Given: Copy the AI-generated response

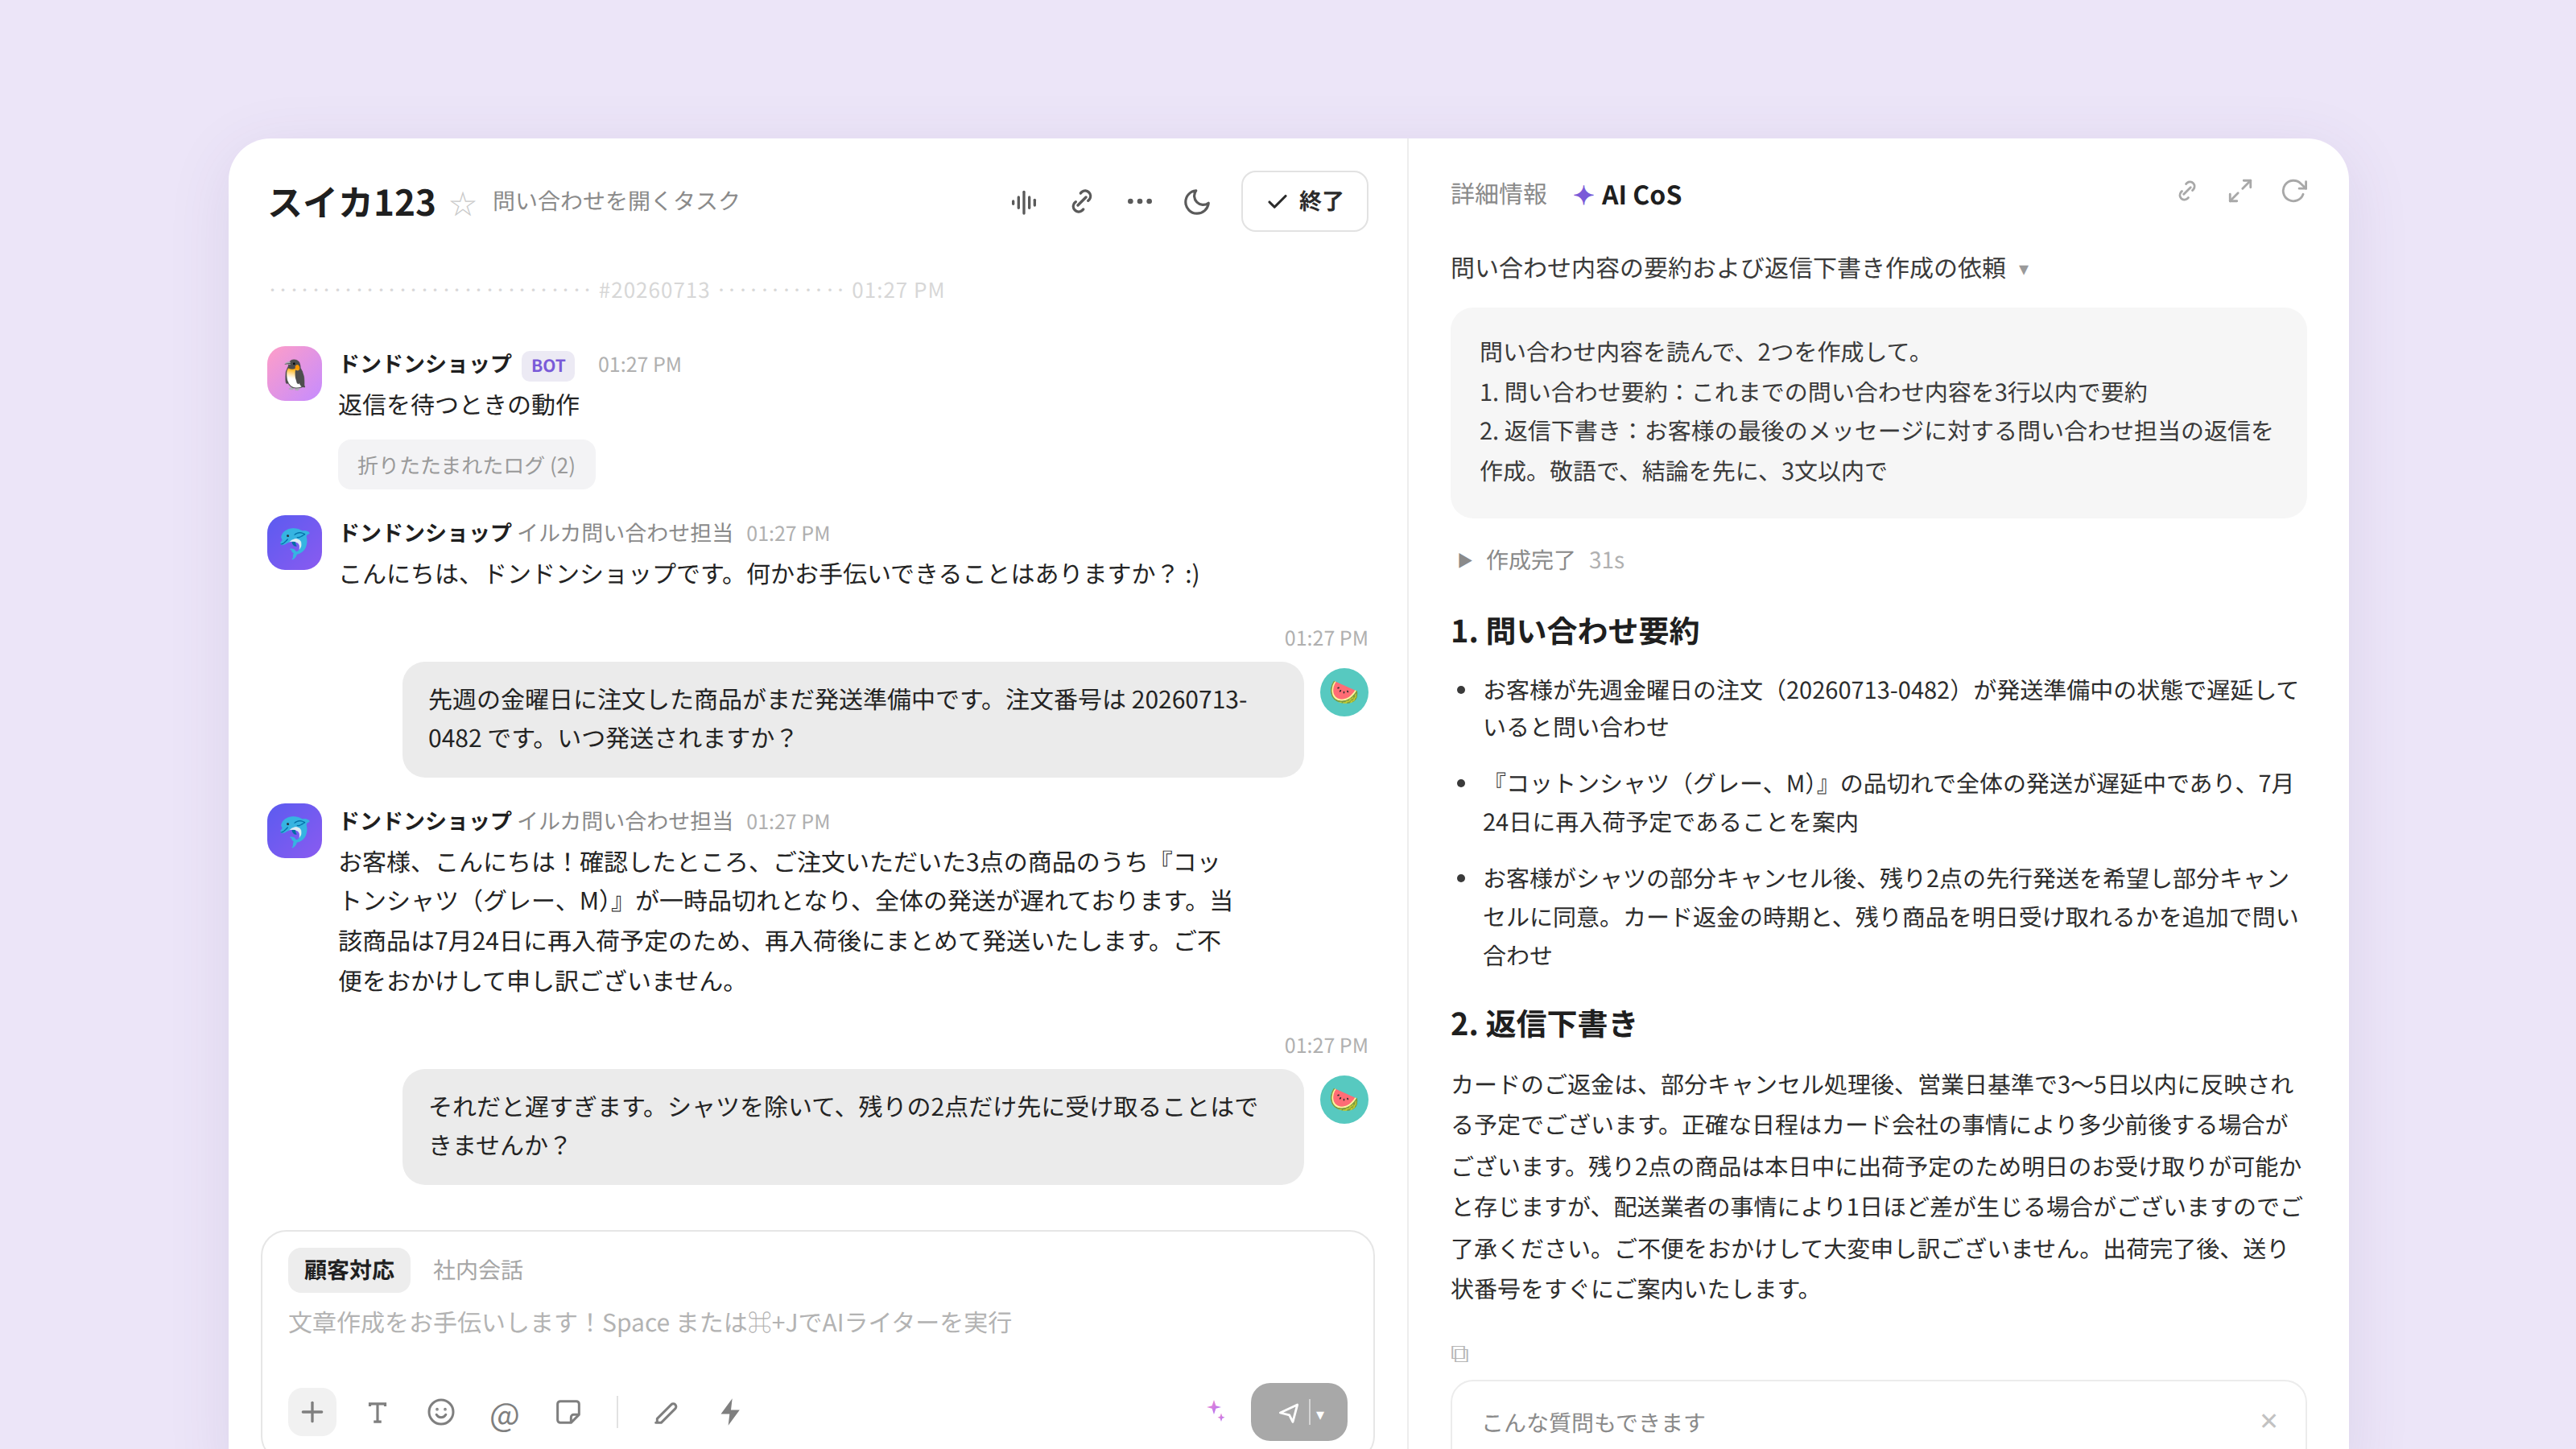Looking at the screenshot, I should click(x=1460, y=1354).
